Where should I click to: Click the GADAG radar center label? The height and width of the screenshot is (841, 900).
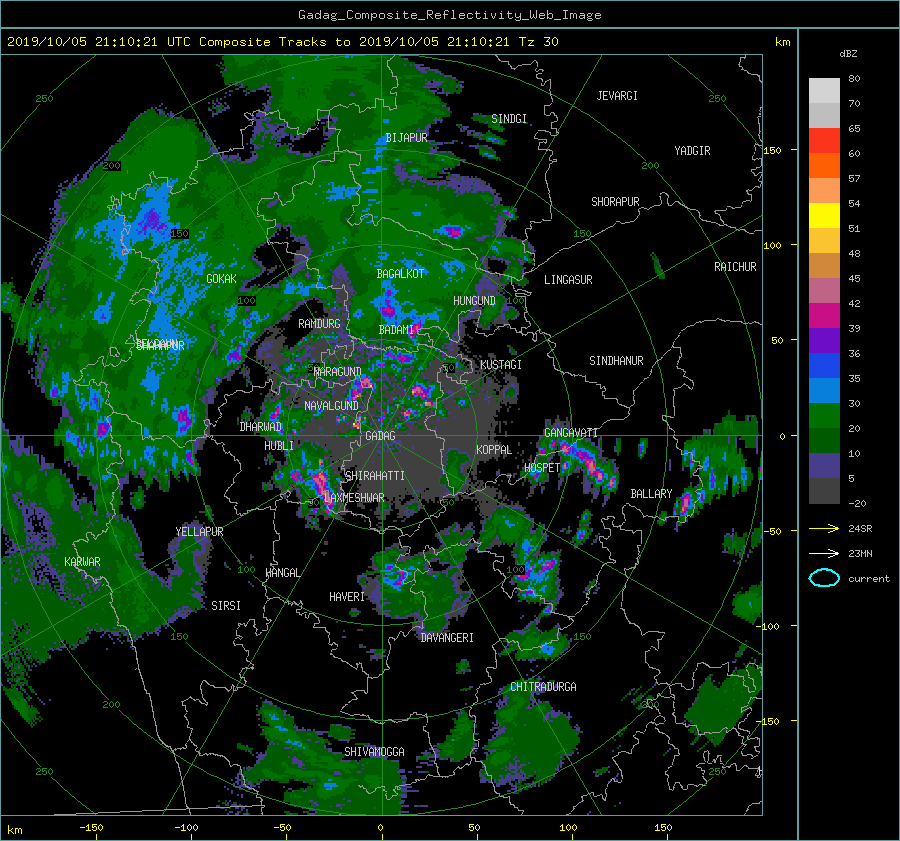(380, 436)
